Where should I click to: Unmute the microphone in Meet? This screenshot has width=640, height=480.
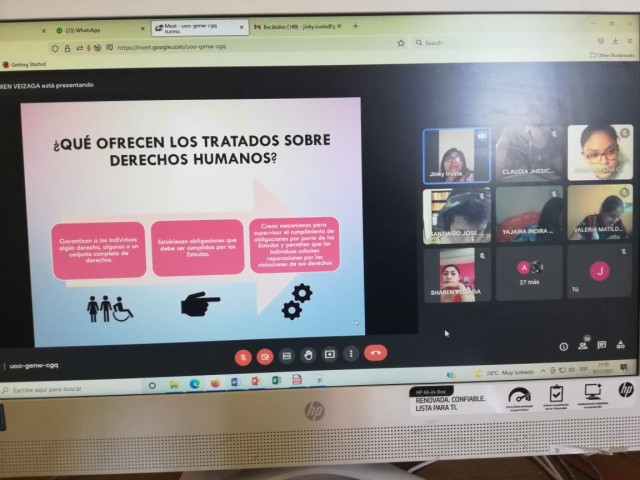243,358
